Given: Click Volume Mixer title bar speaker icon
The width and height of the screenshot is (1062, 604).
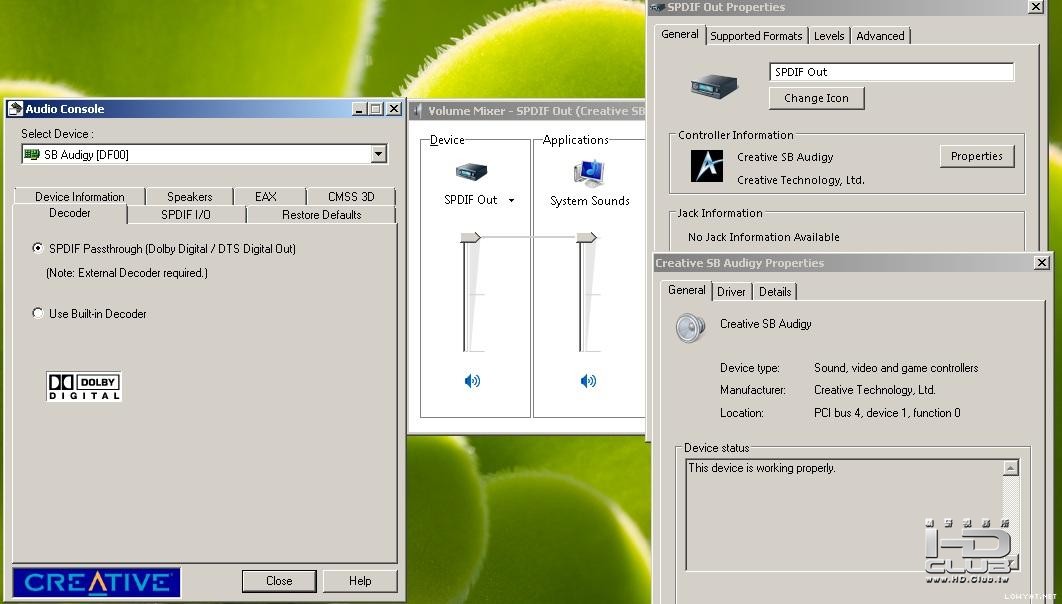Looking at the screenshot, I should coord(418,110).
